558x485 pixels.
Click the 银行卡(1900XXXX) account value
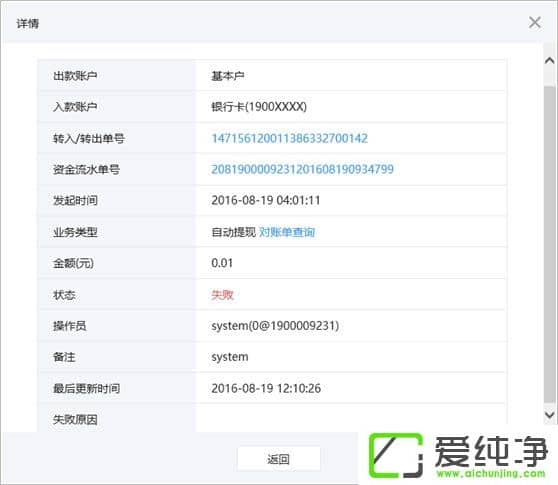[259, 106]
